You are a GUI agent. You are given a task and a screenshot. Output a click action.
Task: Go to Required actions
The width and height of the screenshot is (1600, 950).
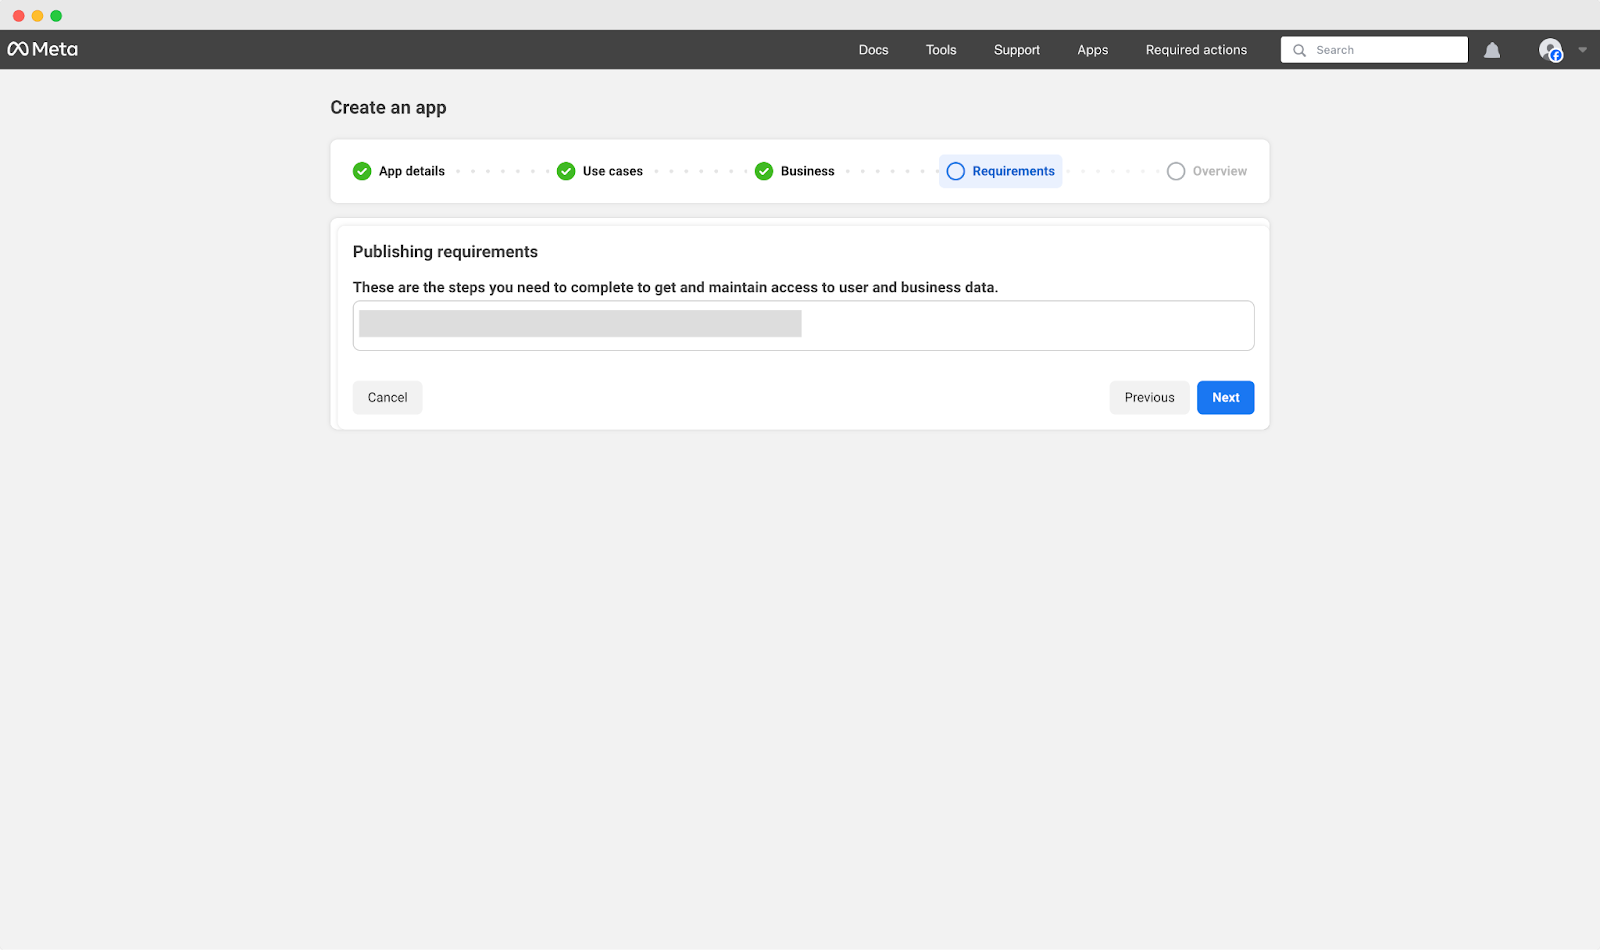click(x=1196, y=49)
